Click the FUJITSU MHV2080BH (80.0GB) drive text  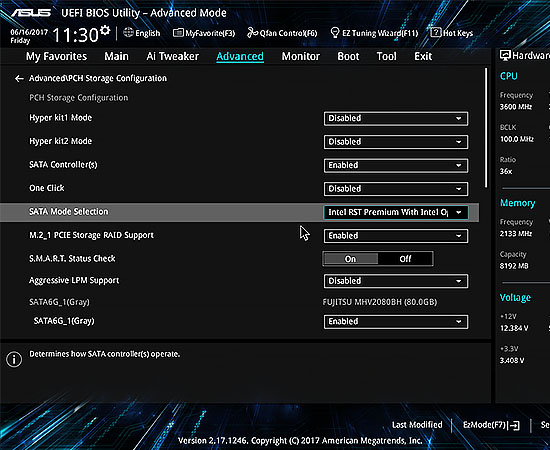[380, 302]
